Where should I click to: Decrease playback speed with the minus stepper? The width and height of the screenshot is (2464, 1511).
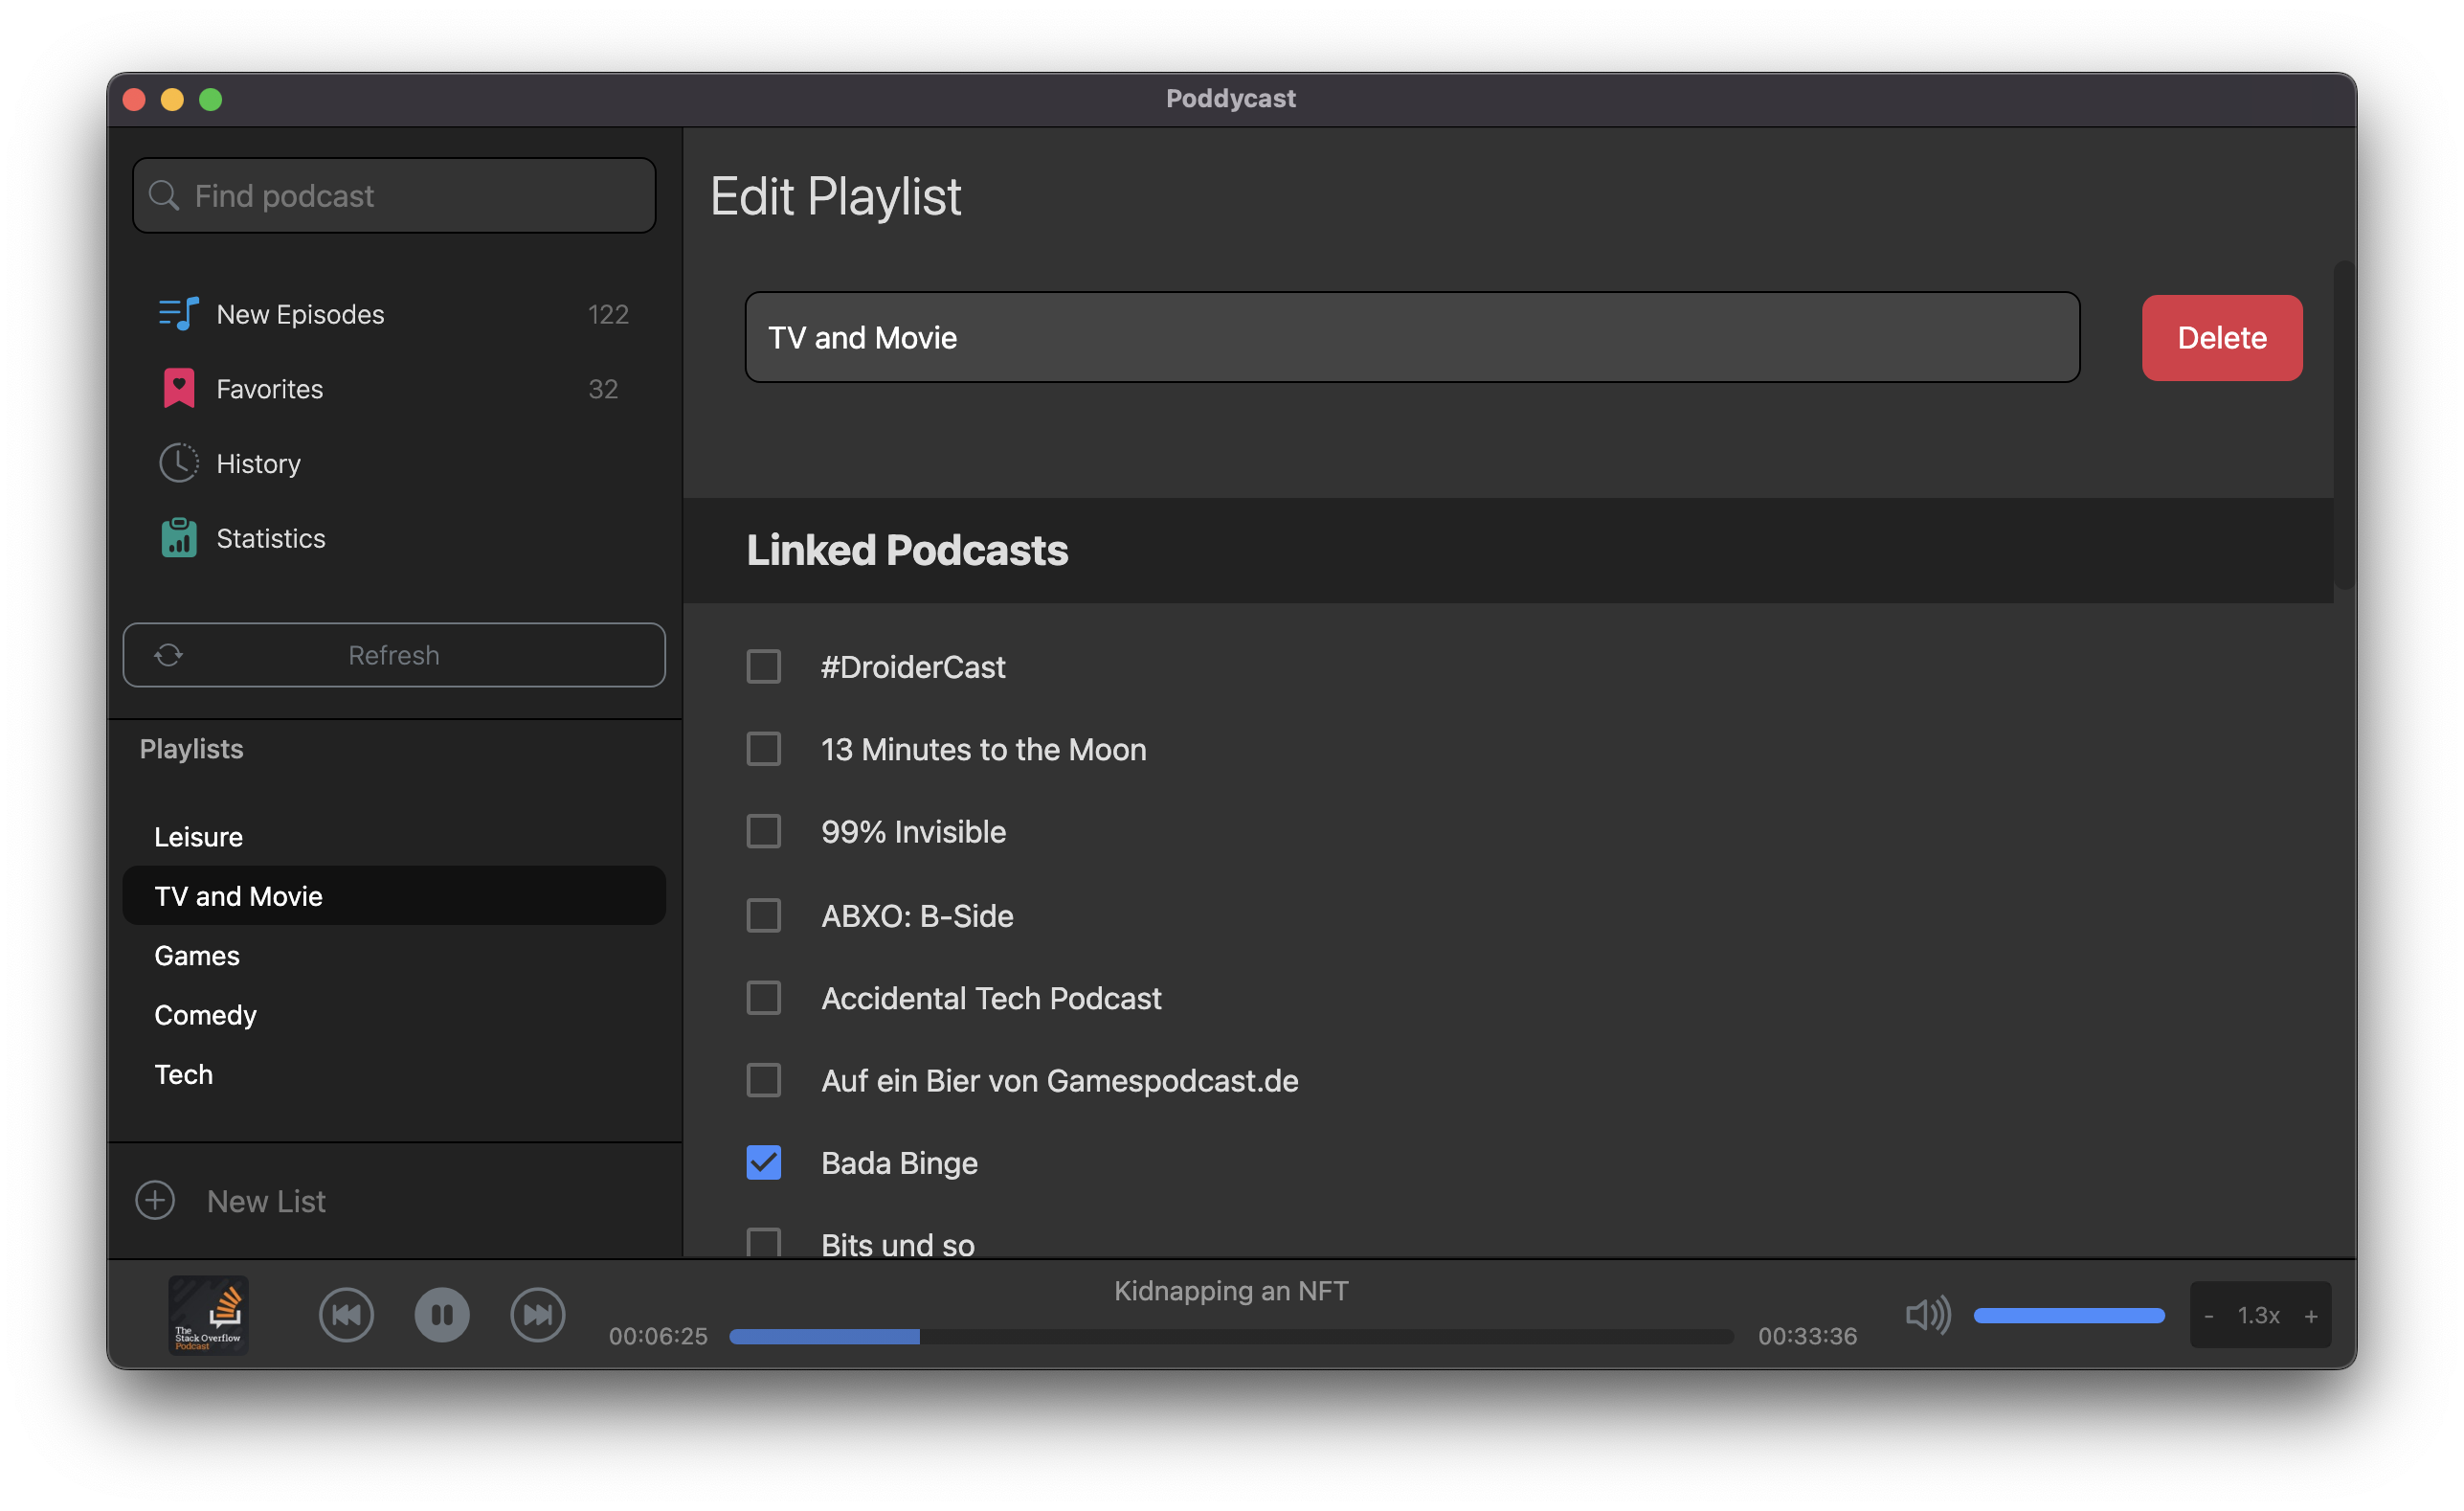2208,1316
